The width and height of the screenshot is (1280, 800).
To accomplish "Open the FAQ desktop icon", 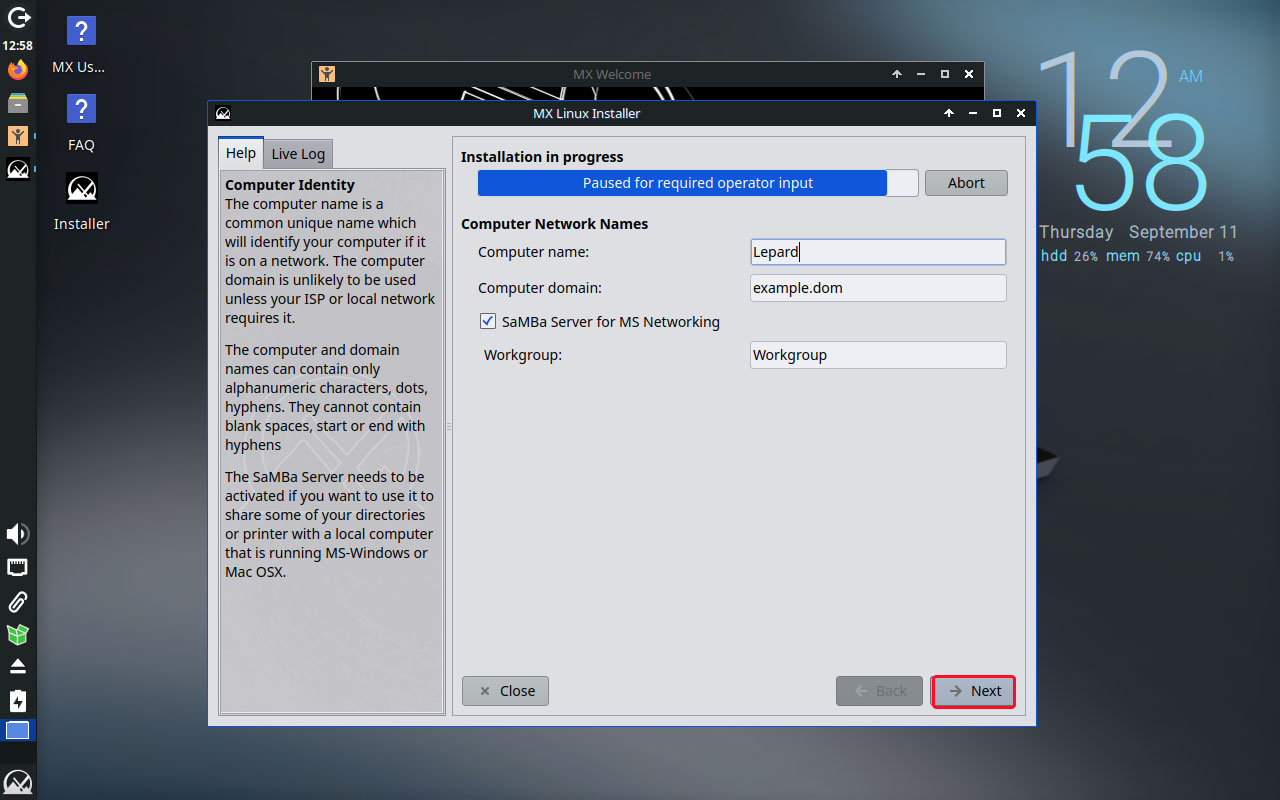I will (81, 122).
